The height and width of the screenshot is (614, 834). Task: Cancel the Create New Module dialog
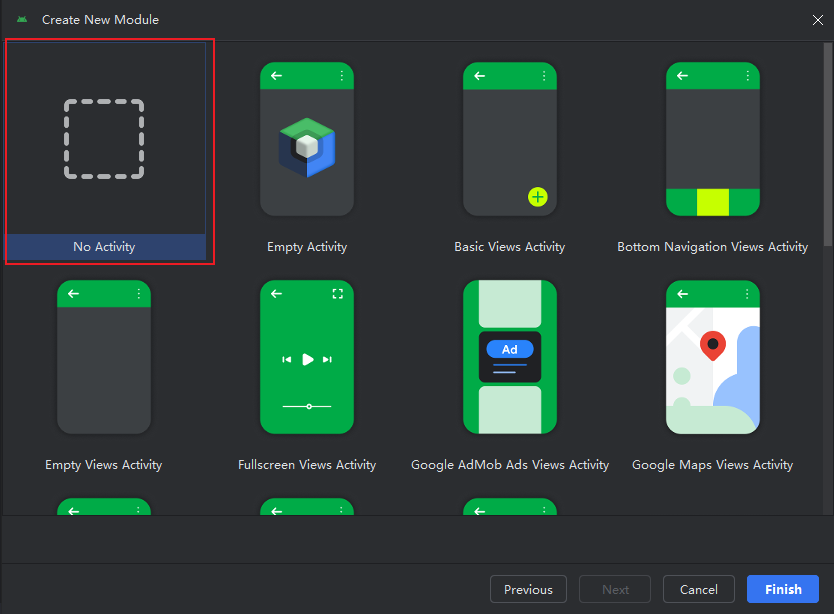[699, 589]
